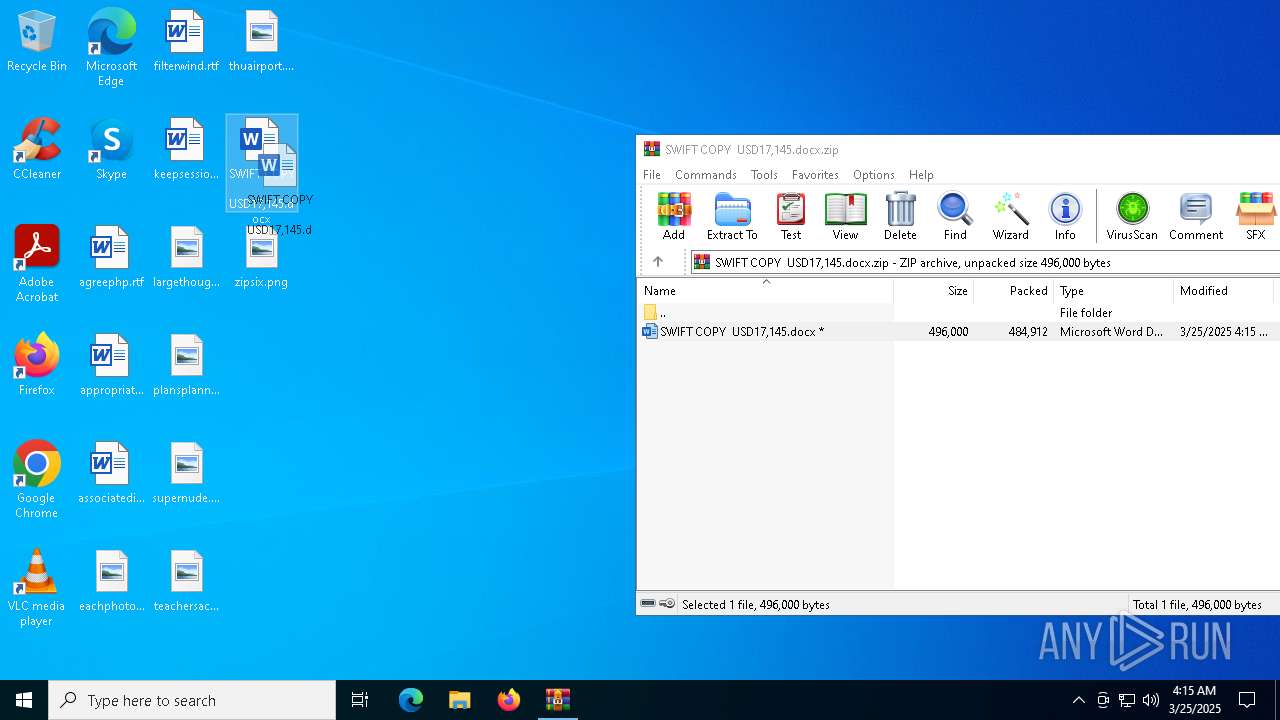Open the Find tool in WinRAR

955,217
